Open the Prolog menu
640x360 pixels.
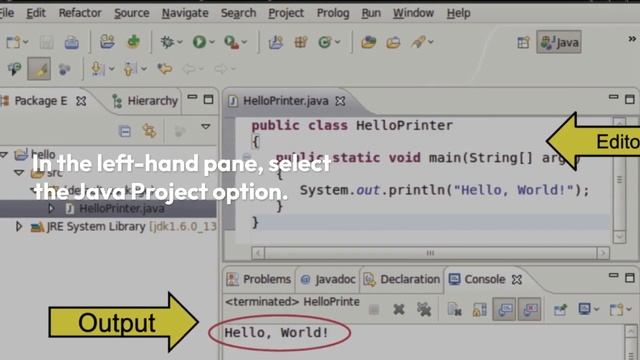coord(333,13)
